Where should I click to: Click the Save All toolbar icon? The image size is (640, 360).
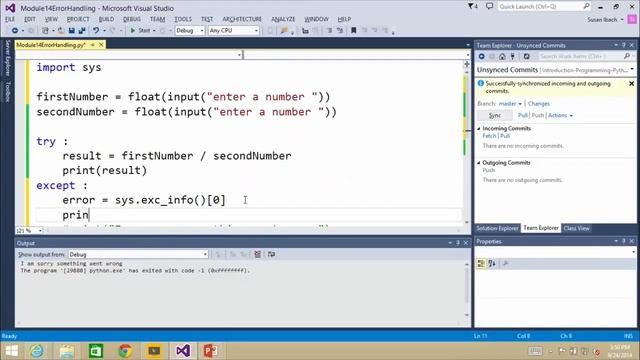(82, 31)
